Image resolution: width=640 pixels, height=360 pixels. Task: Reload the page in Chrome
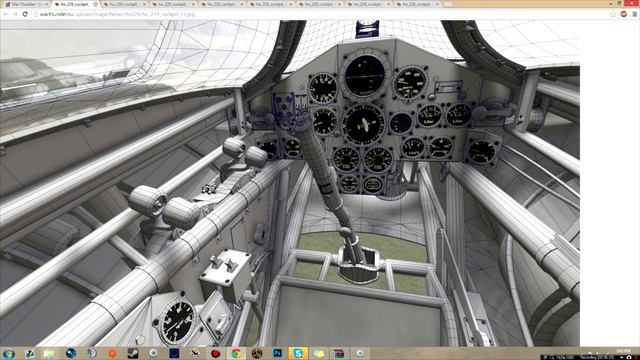[25, 14]
